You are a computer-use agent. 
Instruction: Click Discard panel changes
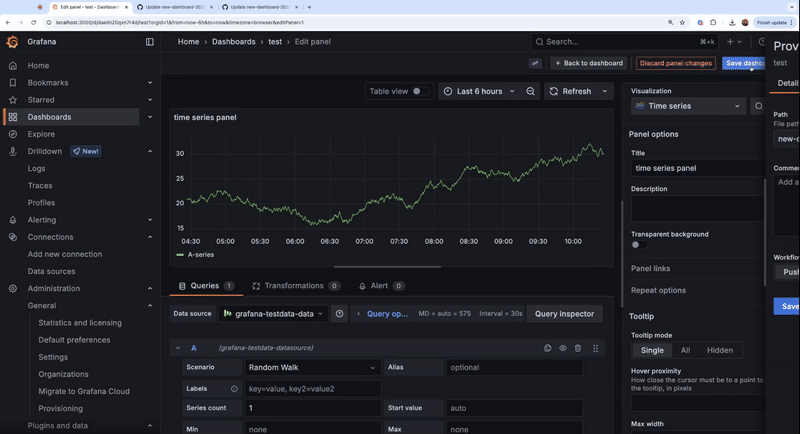(x=676, y=63)
